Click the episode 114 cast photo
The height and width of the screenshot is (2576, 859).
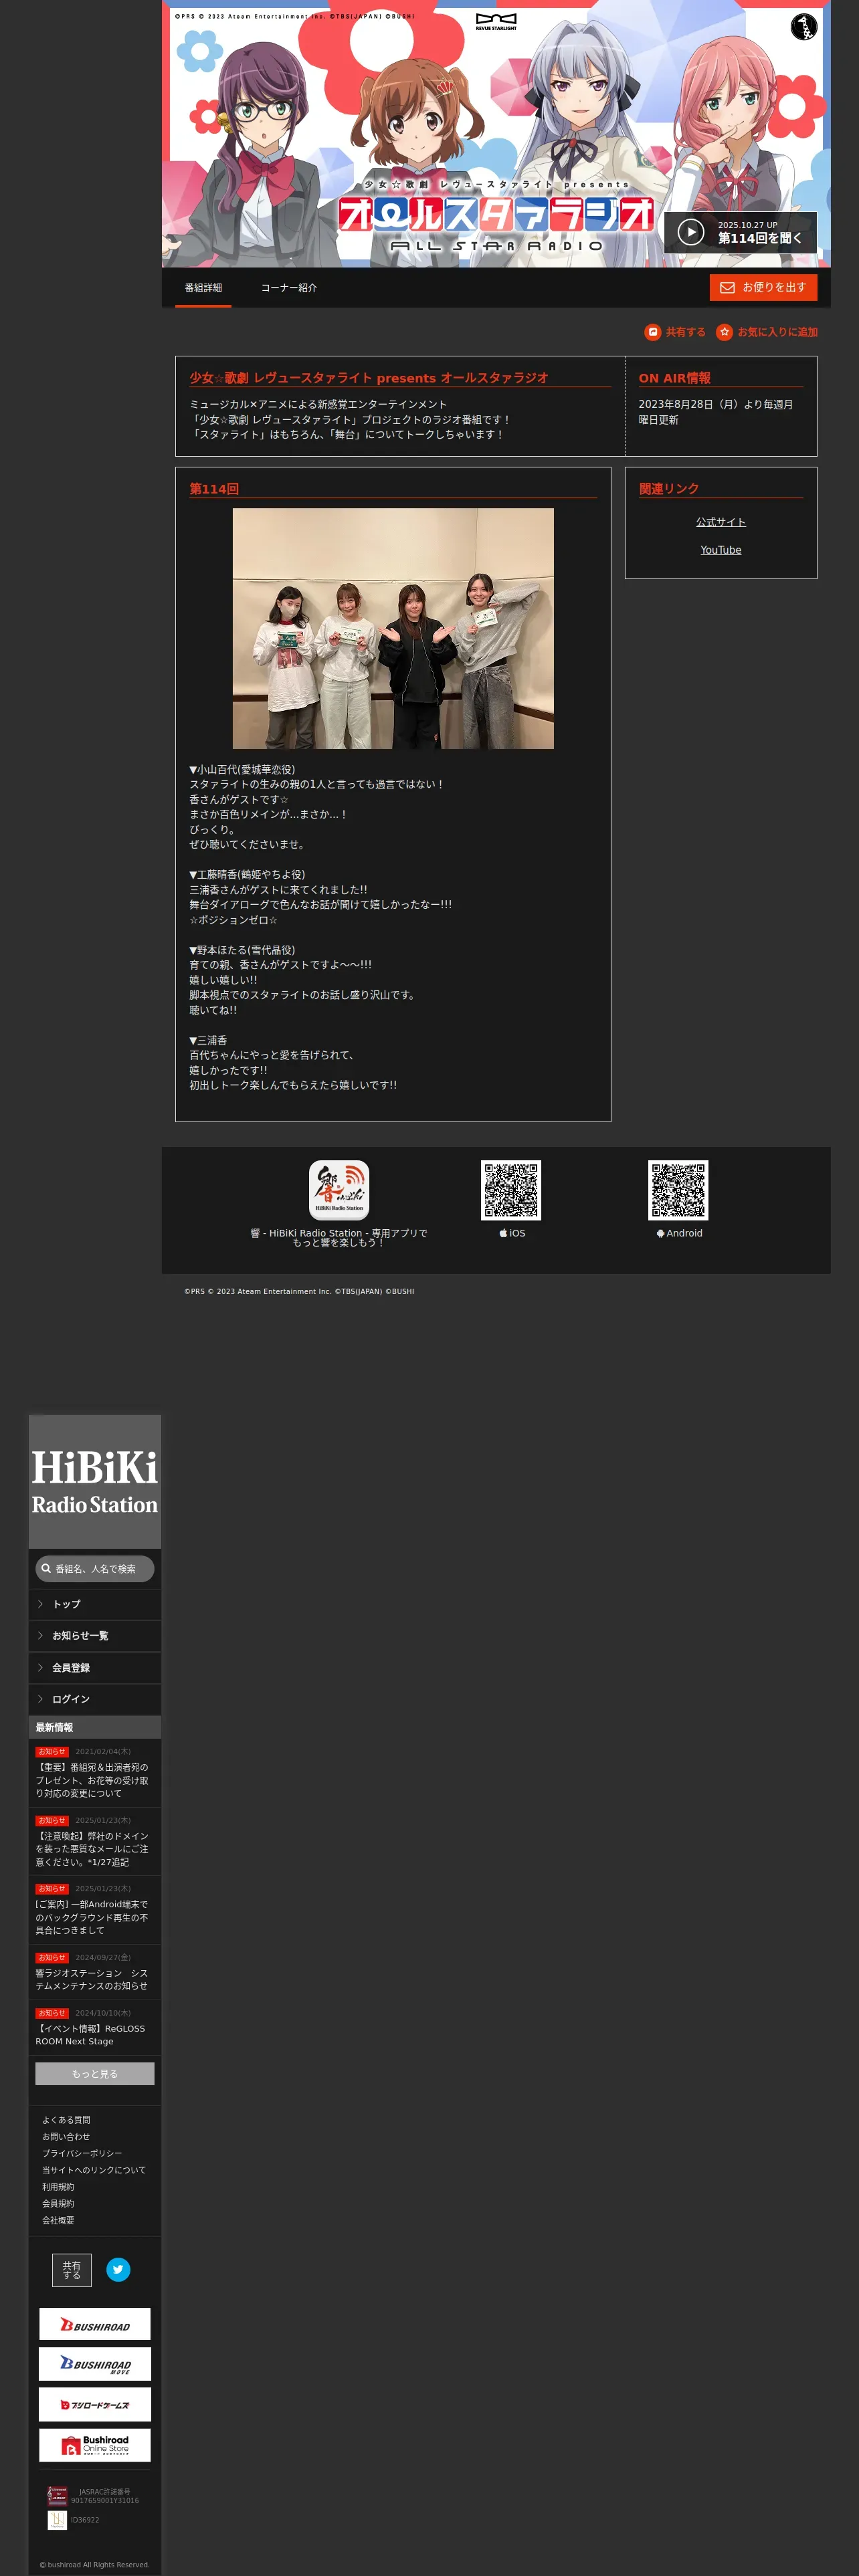pyautogui.click(x=393, y=629)
